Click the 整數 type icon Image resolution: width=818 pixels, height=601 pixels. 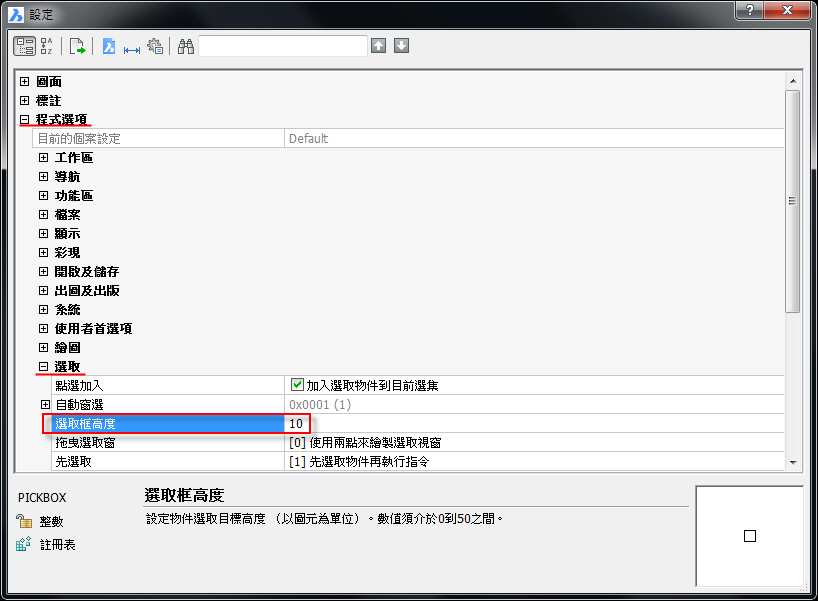(23, 521)
